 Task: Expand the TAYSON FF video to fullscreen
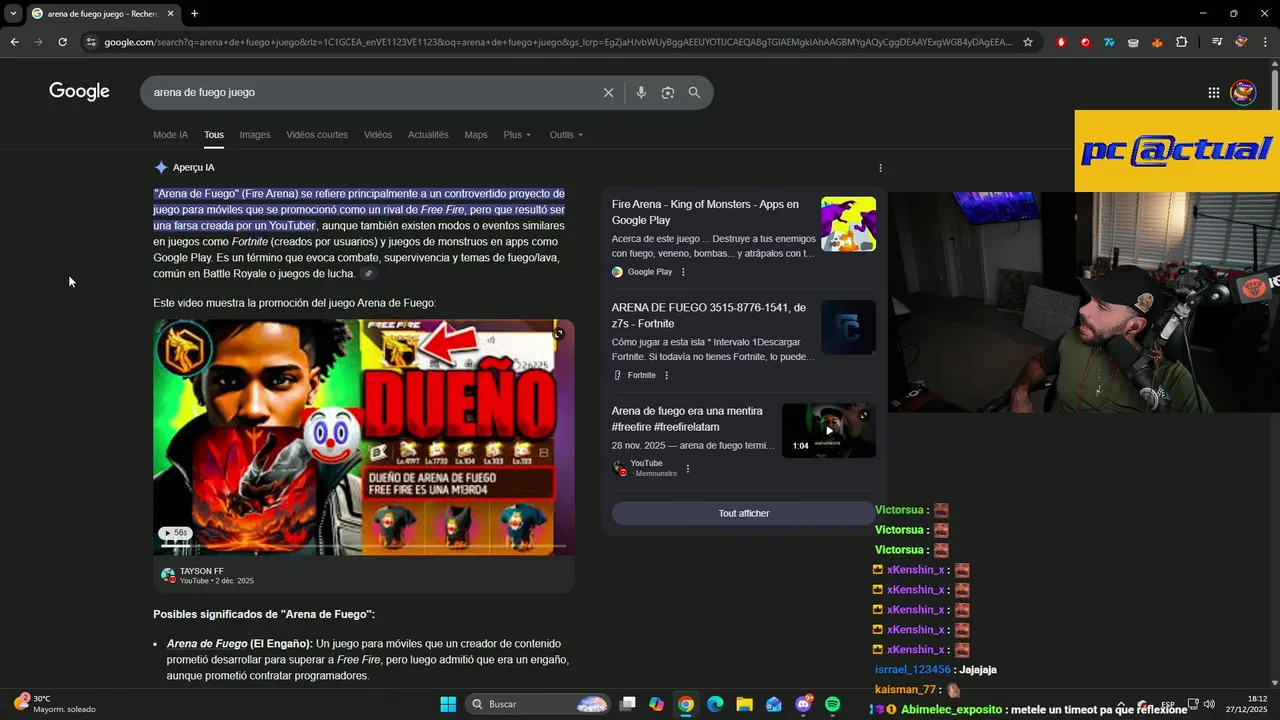(x=559, y=334)
